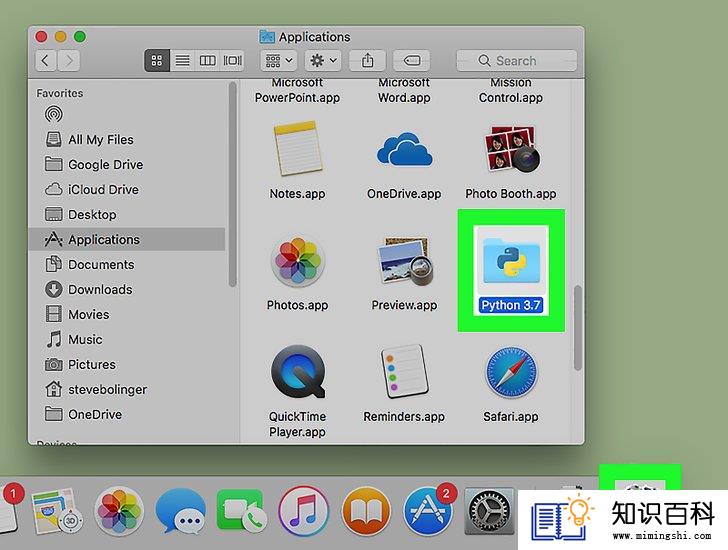Click the Applications window title

click(314, 37)
